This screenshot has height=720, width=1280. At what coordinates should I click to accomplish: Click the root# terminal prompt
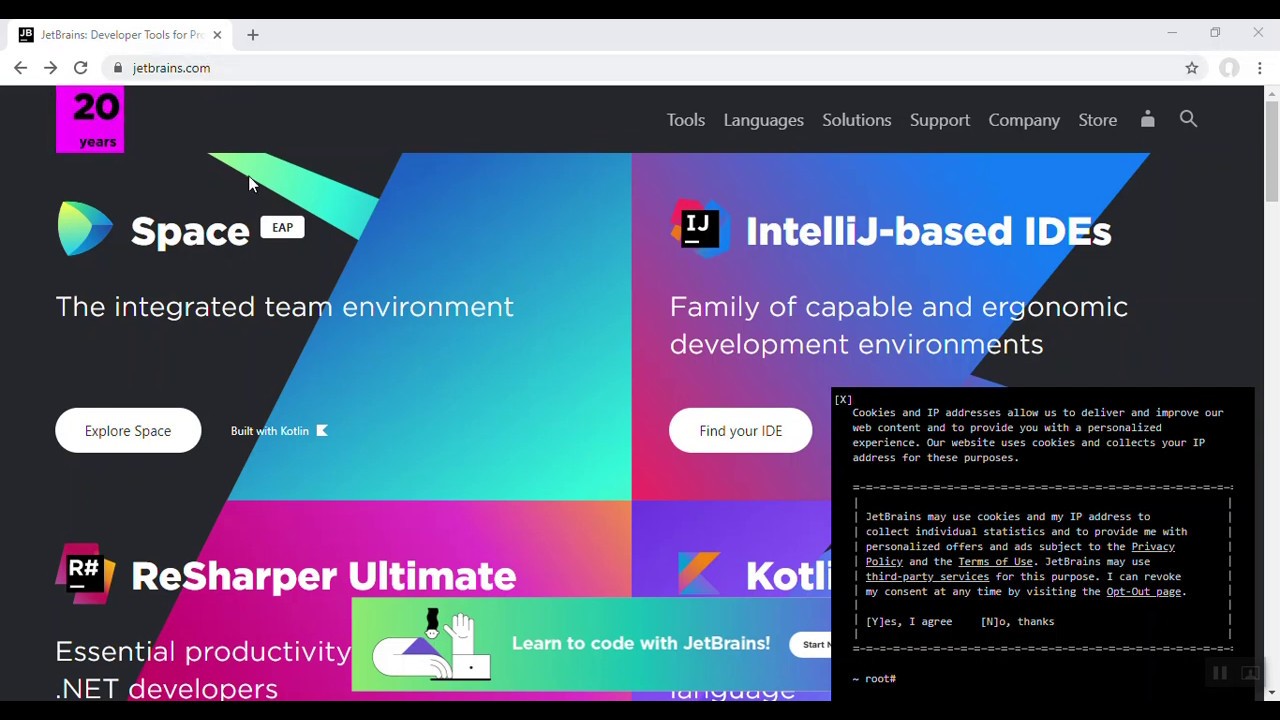875,679
